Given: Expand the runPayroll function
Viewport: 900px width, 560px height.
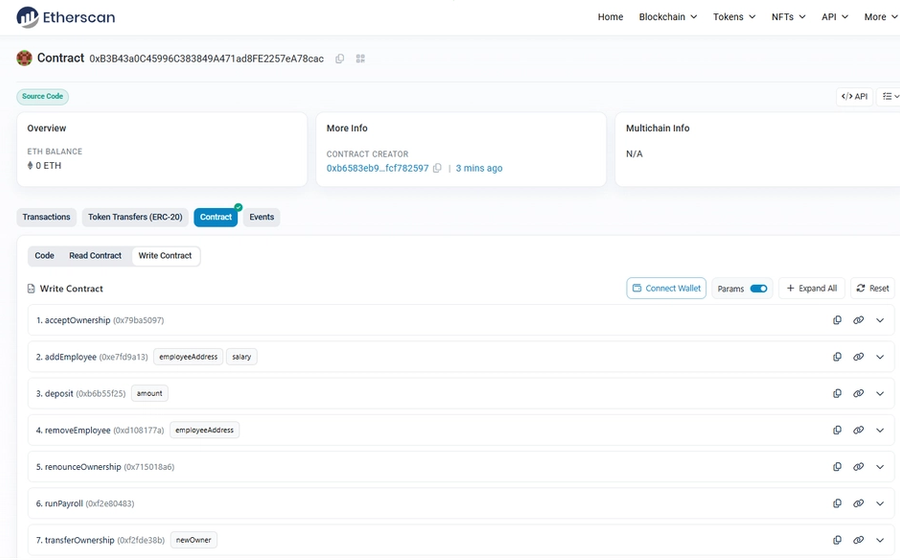Looking at the screenshot, I should [x=880, y=504].
